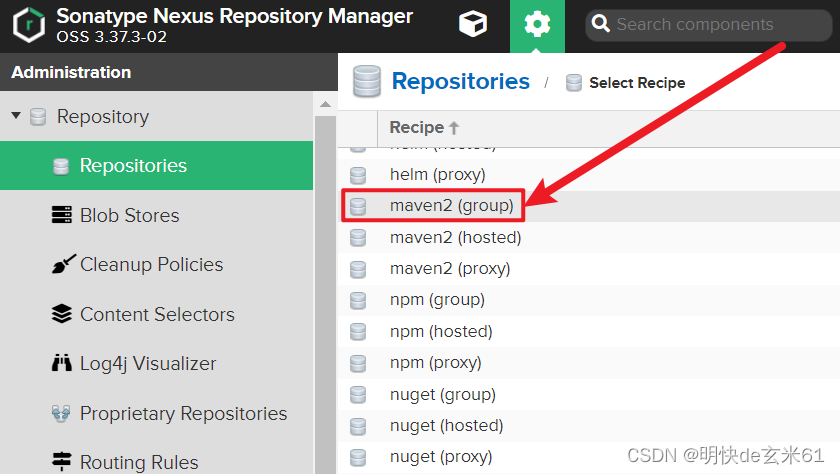Click the Routing Rules signpost icon
Viewport: 840px width, 474px height.
coord(62,461)
